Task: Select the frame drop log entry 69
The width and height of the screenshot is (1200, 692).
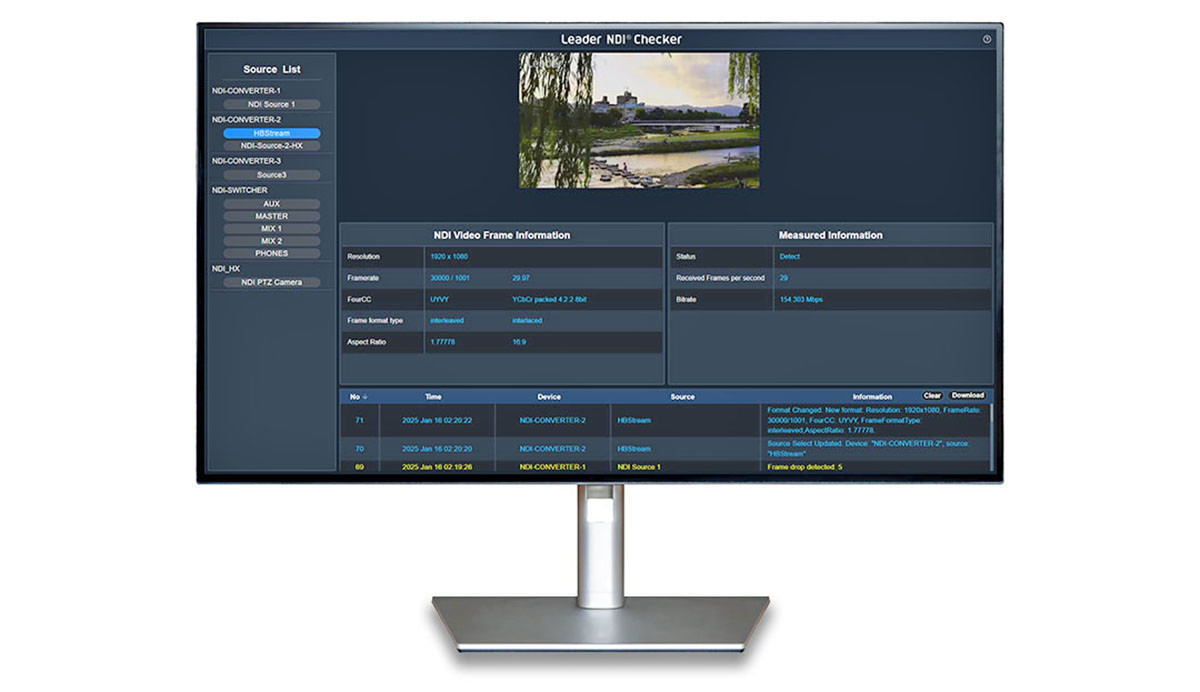Action: tap(665, 467)
